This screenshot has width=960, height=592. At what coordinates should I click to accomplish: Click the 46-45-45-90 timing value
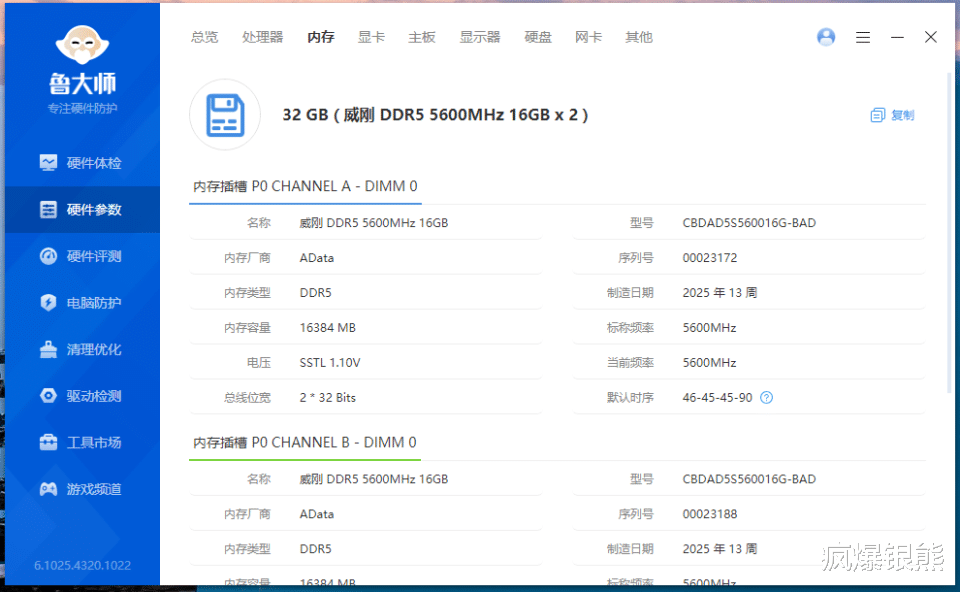pyautogui.click(x=717, y=397)
